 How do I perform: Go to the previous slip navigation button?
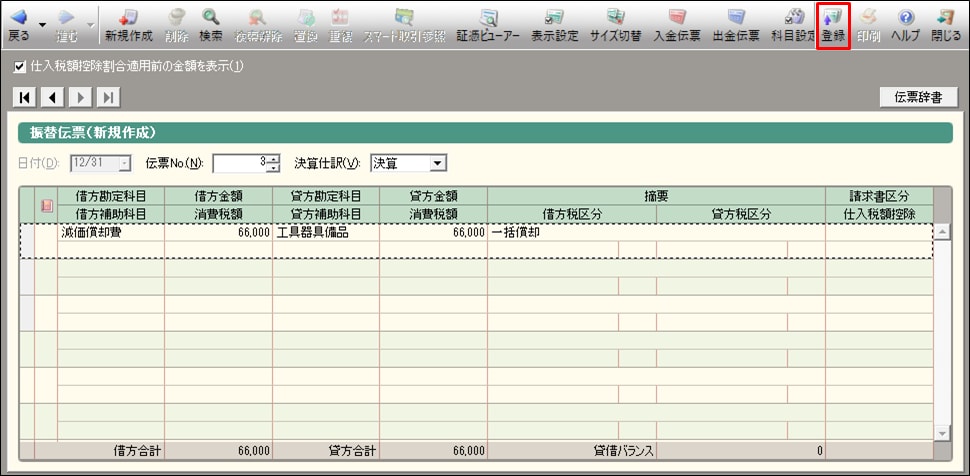(x=52, y=97)
